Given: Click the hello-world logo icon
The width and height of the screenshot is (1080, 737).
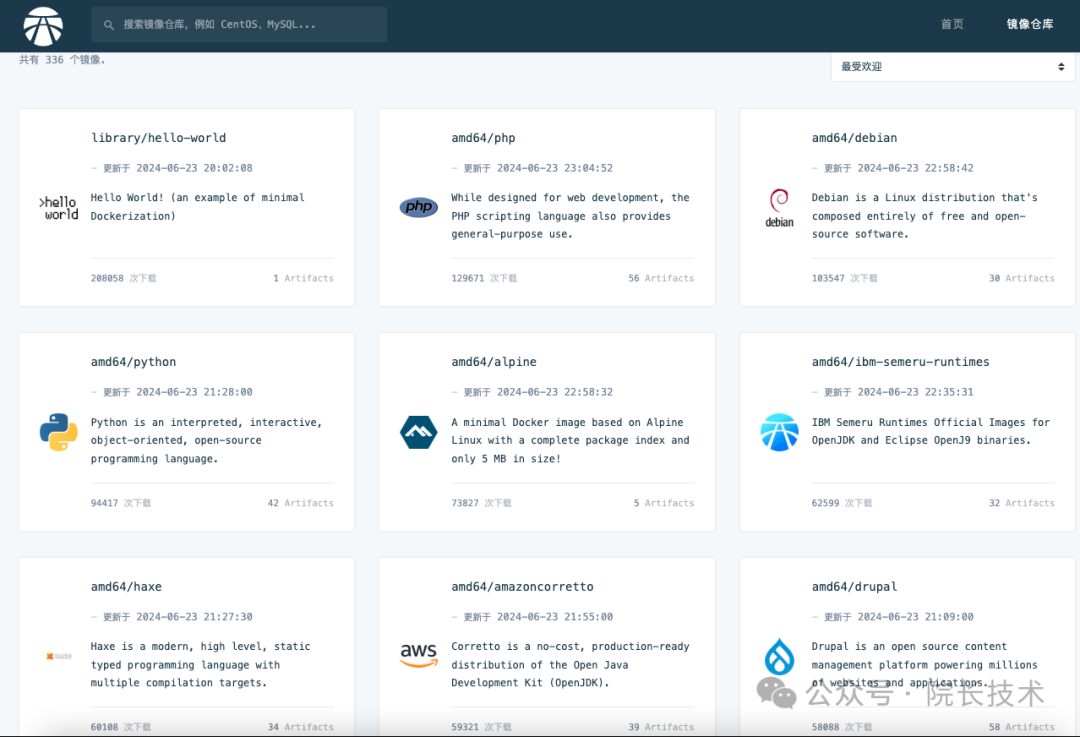Looking at the screenshot, I should (59, 208).
